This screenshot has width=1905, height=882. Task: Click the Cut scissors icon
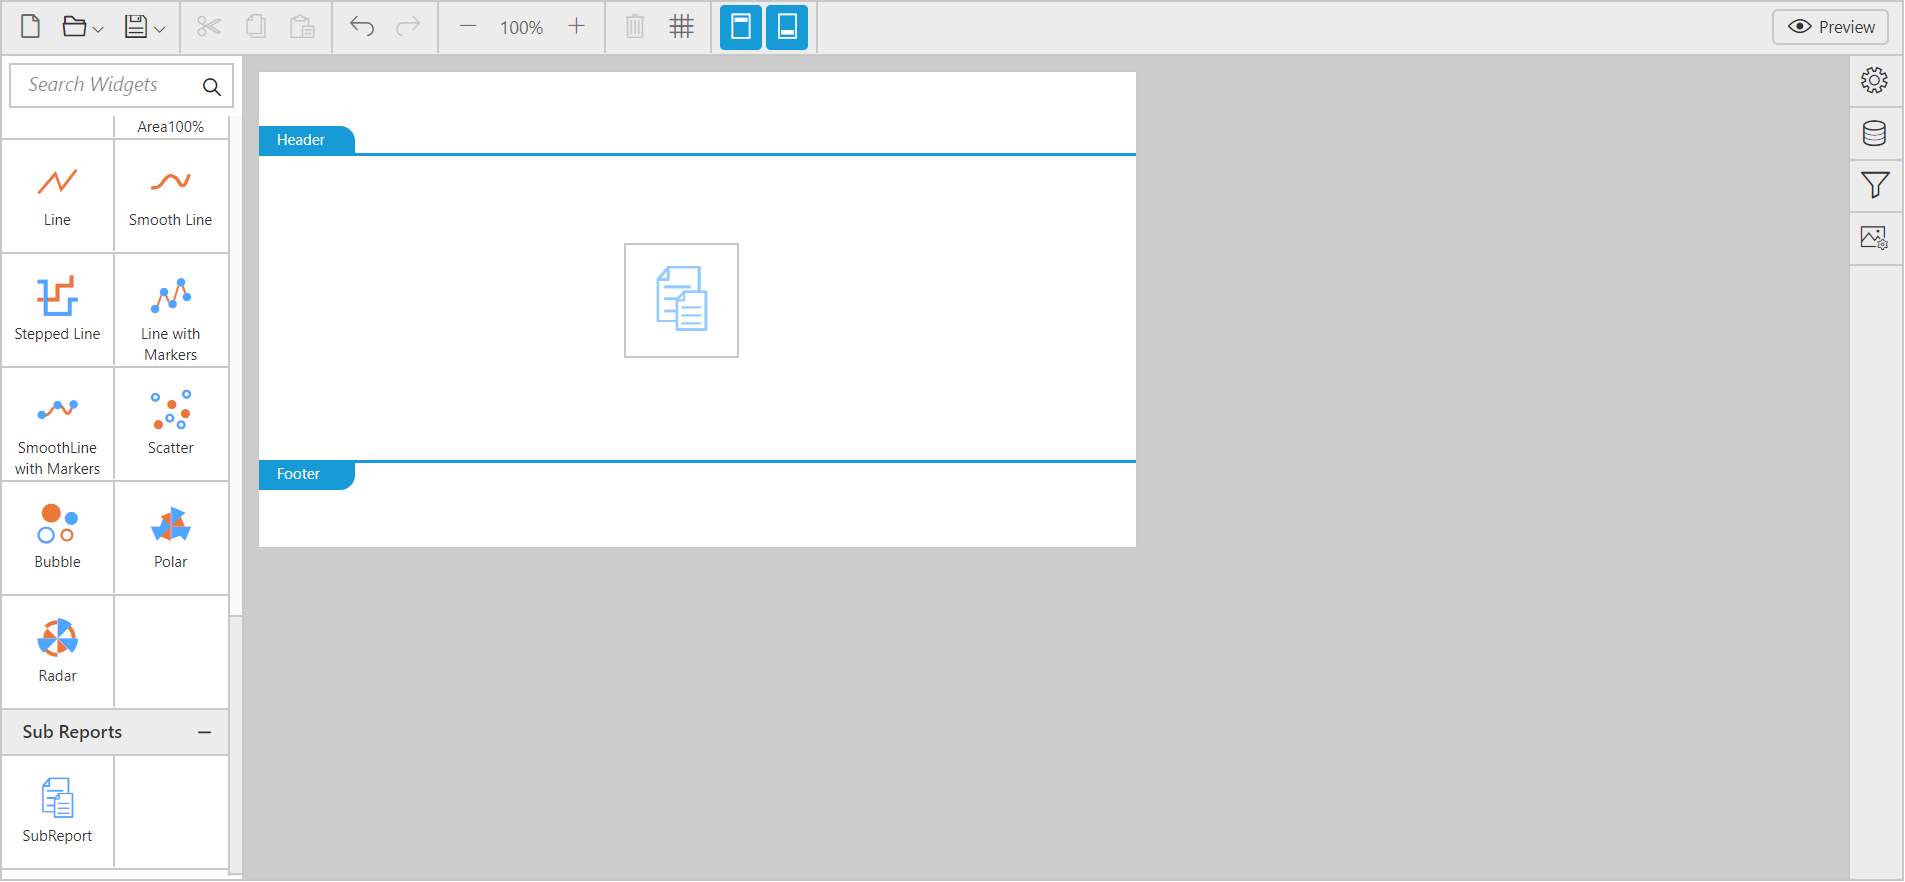[x=209, y=26]
